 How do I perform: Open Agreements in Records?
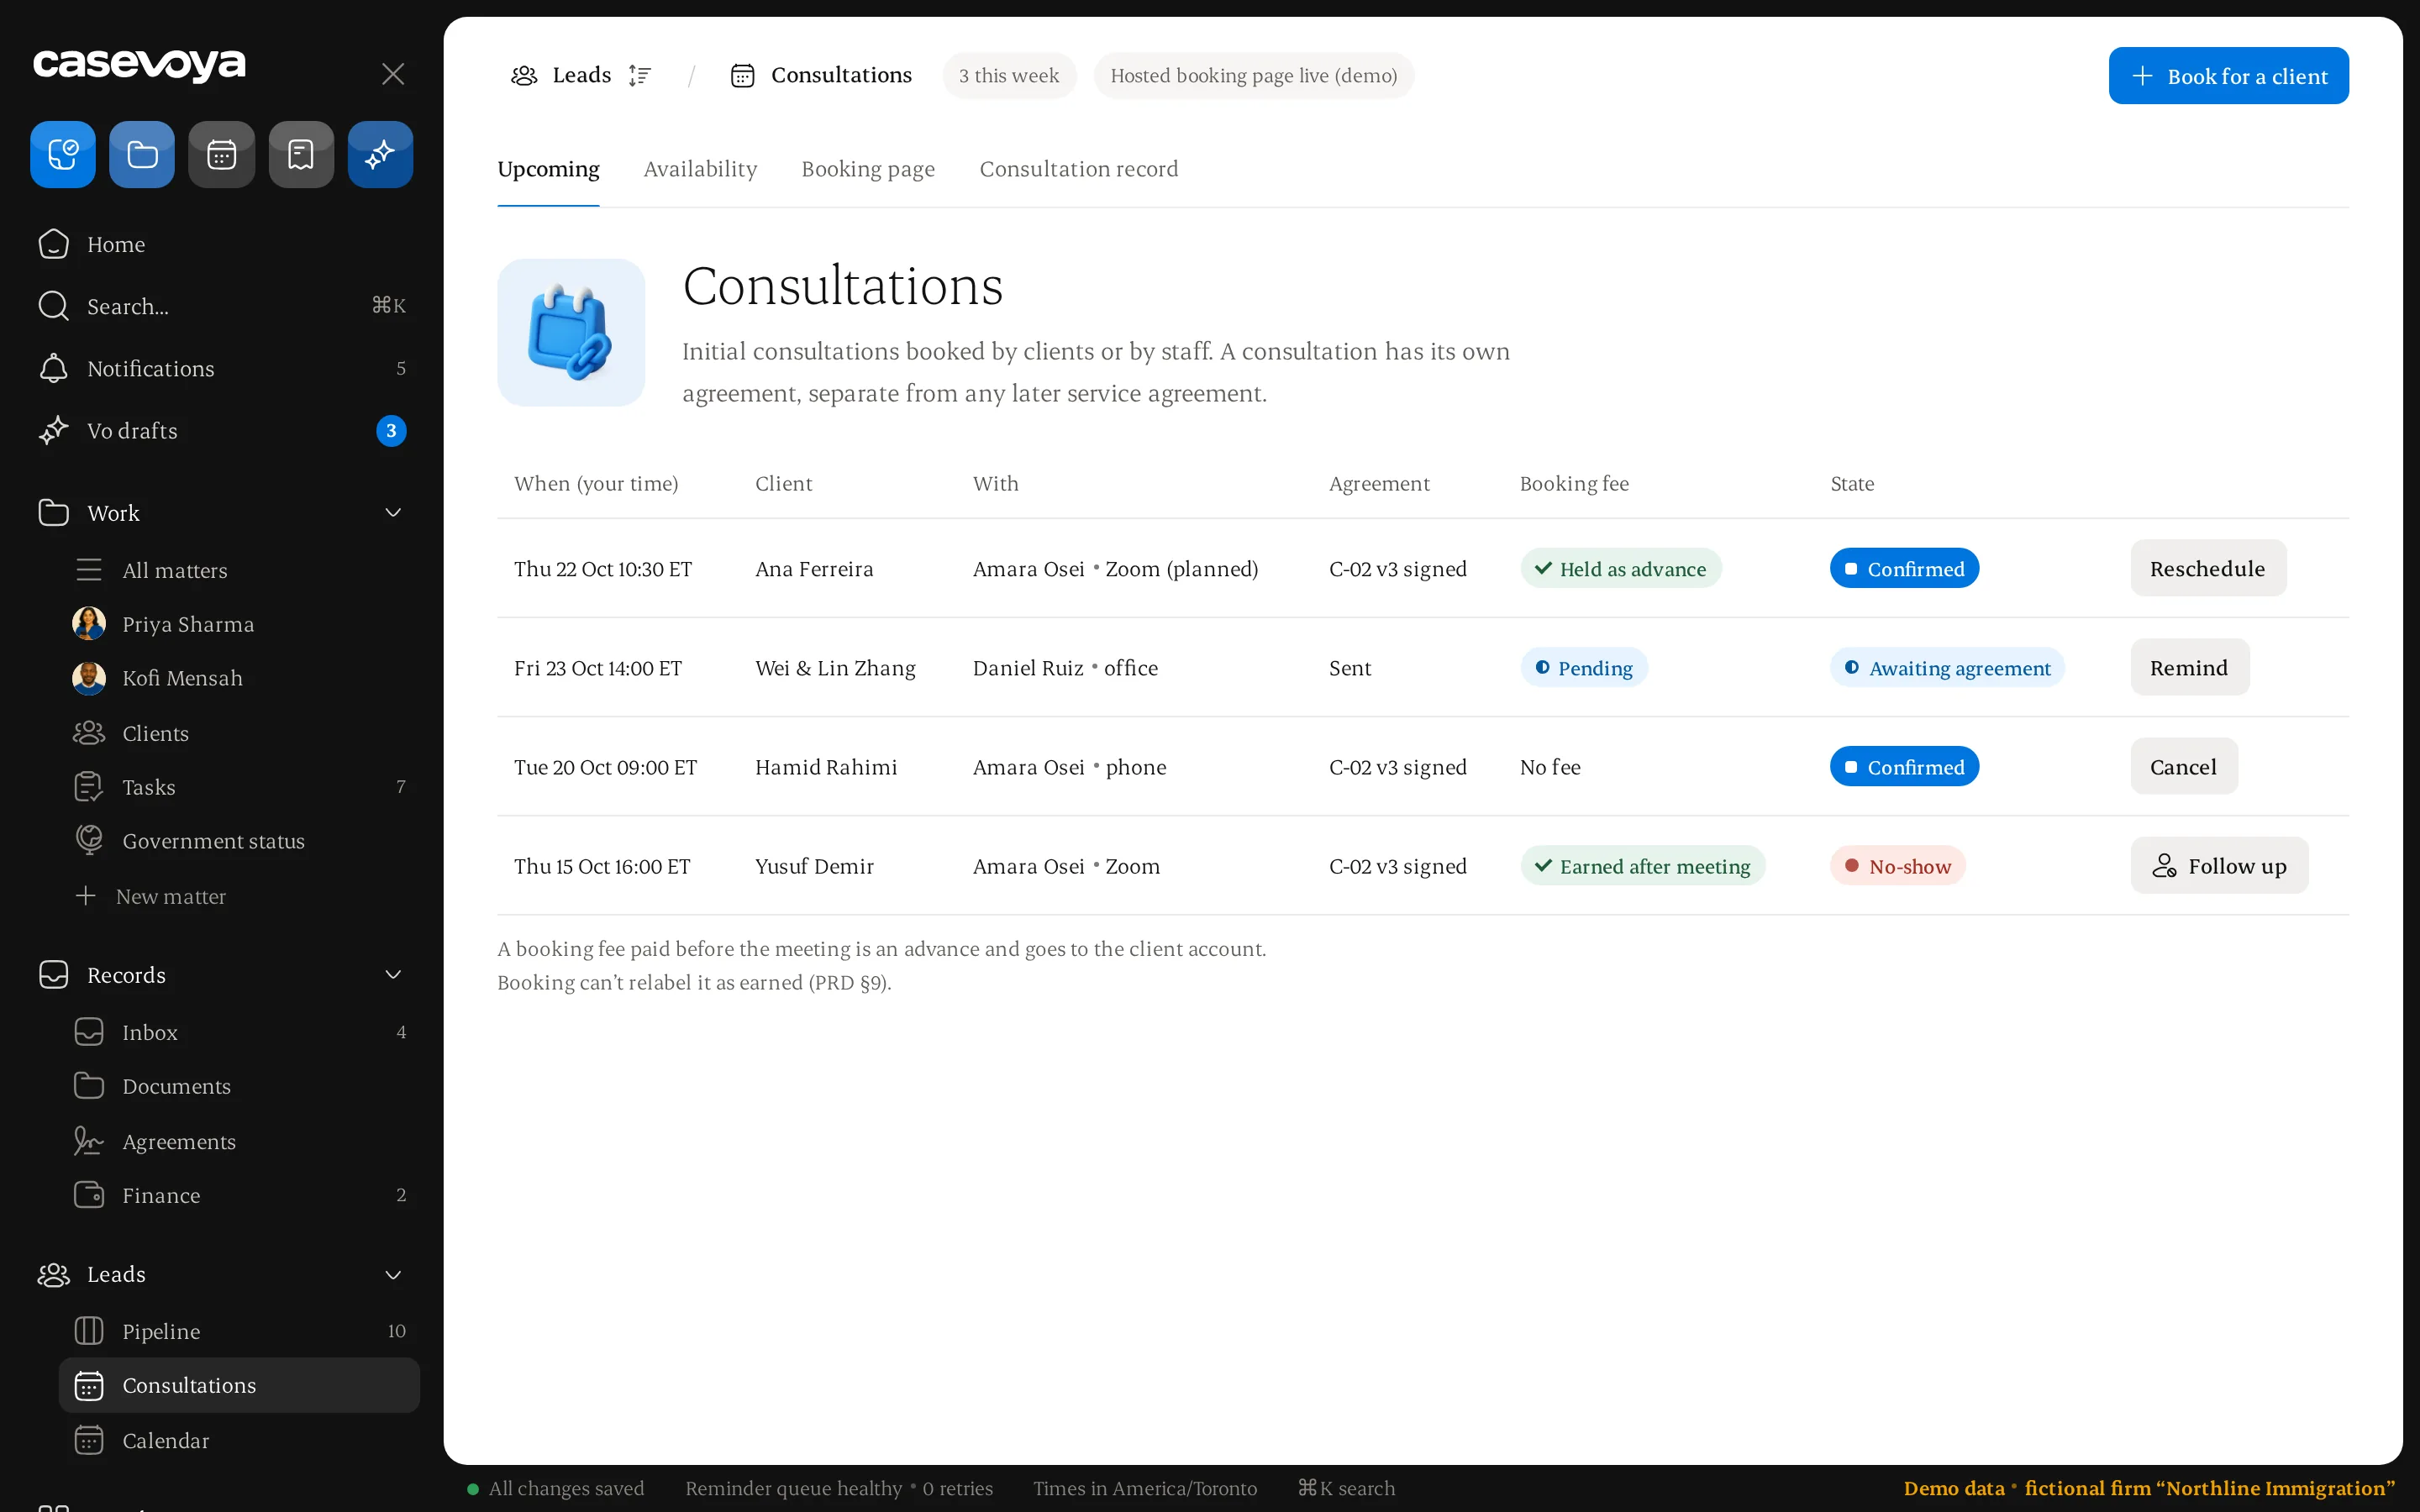point(239,1141)
